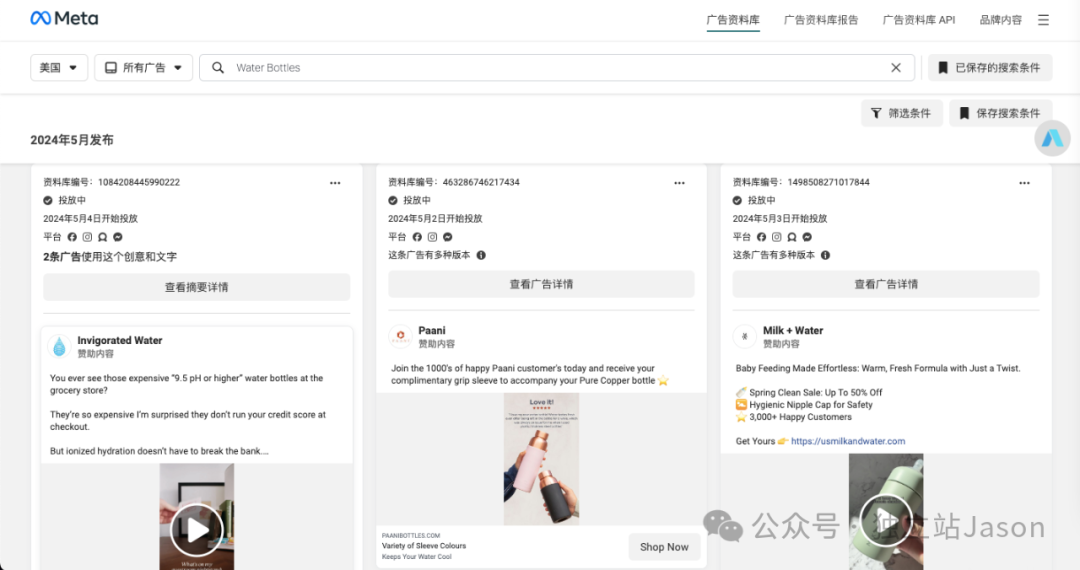The width and height of the screenshot is (1080, 570).
Task: Open more options for ad 1084208445990222
Action: (335, 183)
